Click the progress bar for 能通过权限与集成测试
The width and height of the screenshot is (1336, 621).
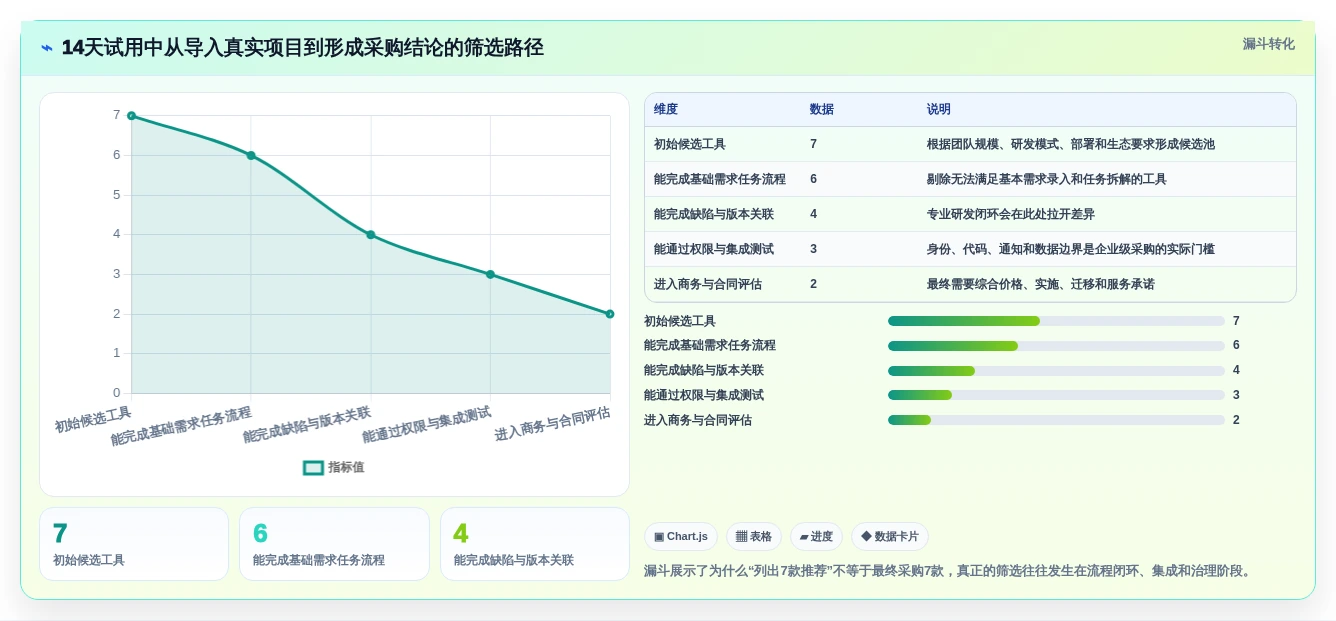pos(1056,395)
